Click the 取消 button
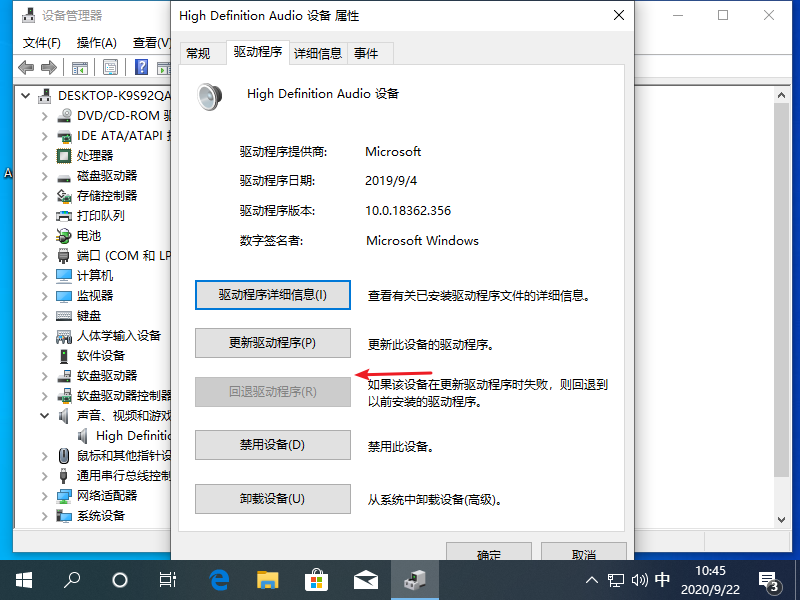 click(584, 552)
